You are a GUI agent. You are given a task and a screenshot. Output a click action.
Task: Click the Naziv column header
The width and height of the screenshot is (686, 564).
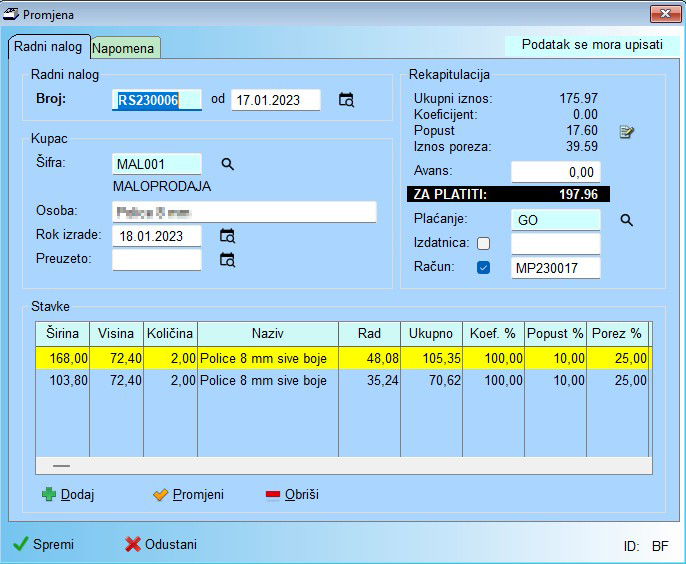[266, 333]
